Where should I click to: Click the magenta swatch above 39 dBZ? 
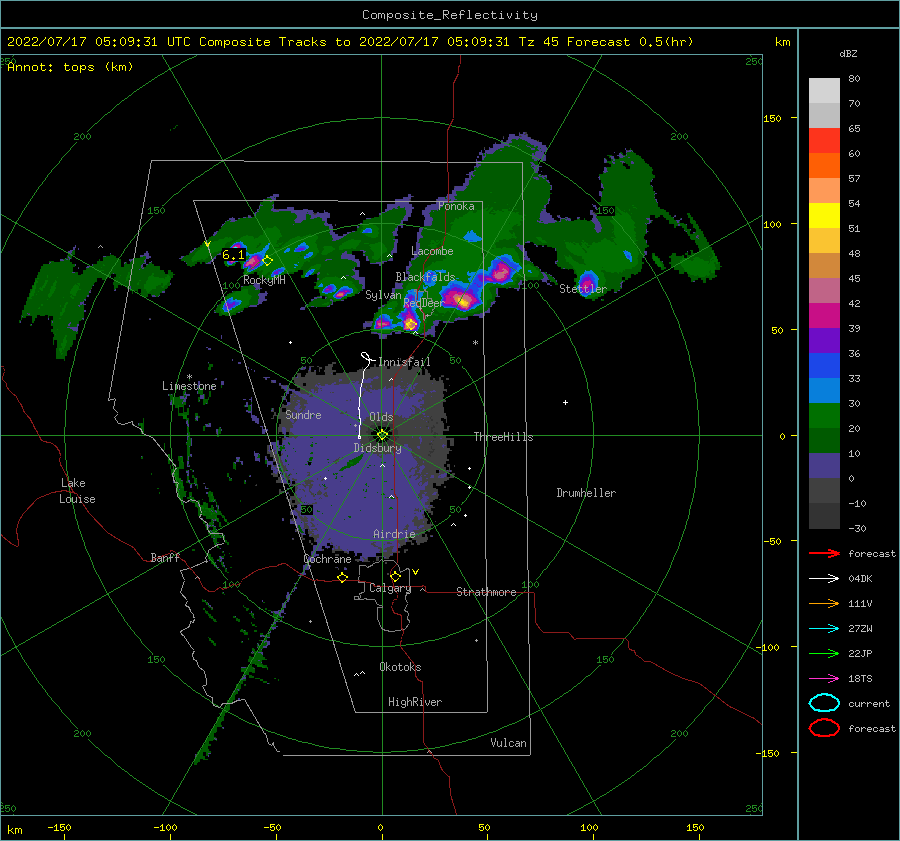(824, 316)
